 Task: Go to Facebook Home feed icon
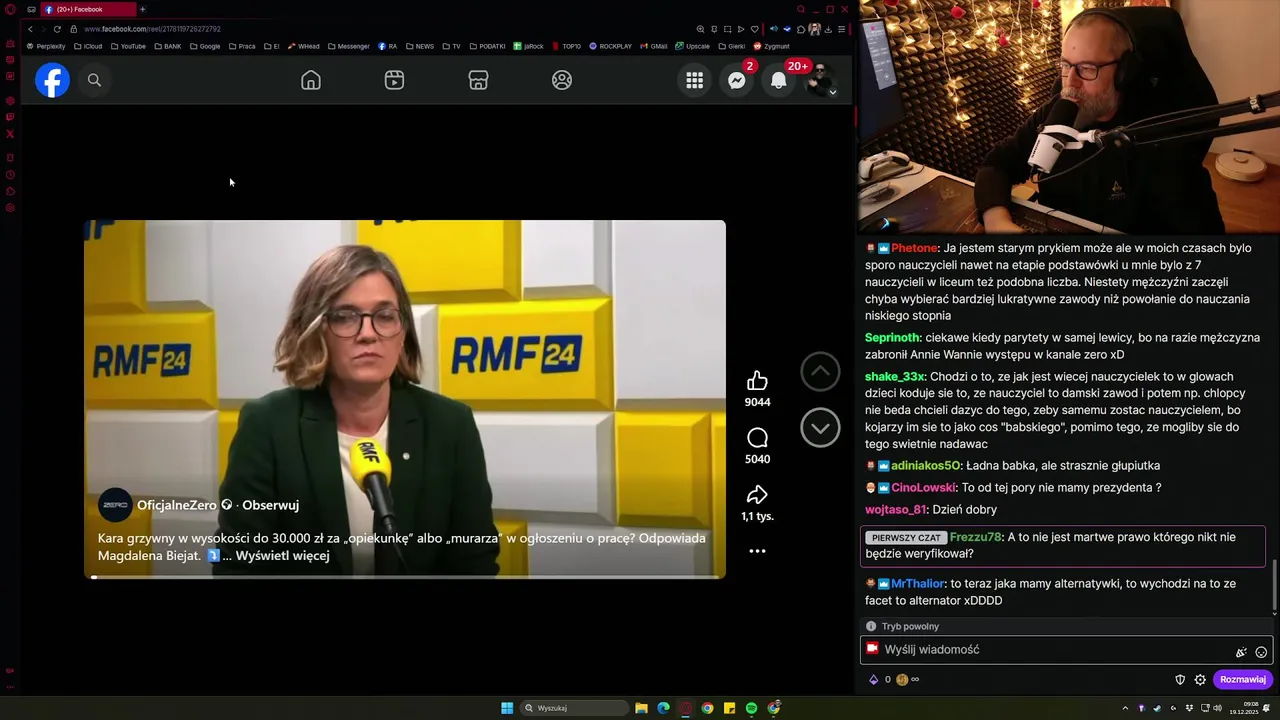point(311,80)
